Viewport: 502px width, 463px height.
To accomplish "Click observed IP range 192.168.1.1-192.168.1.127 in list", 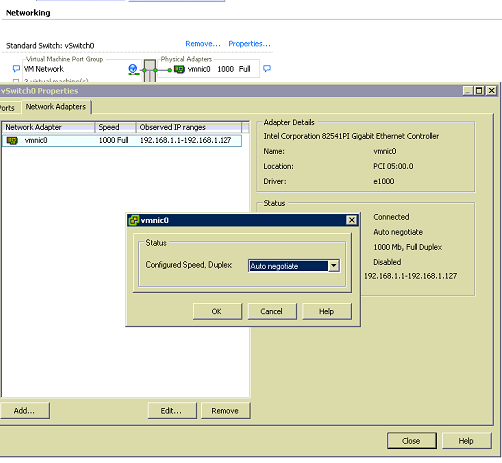I will 185,140.
